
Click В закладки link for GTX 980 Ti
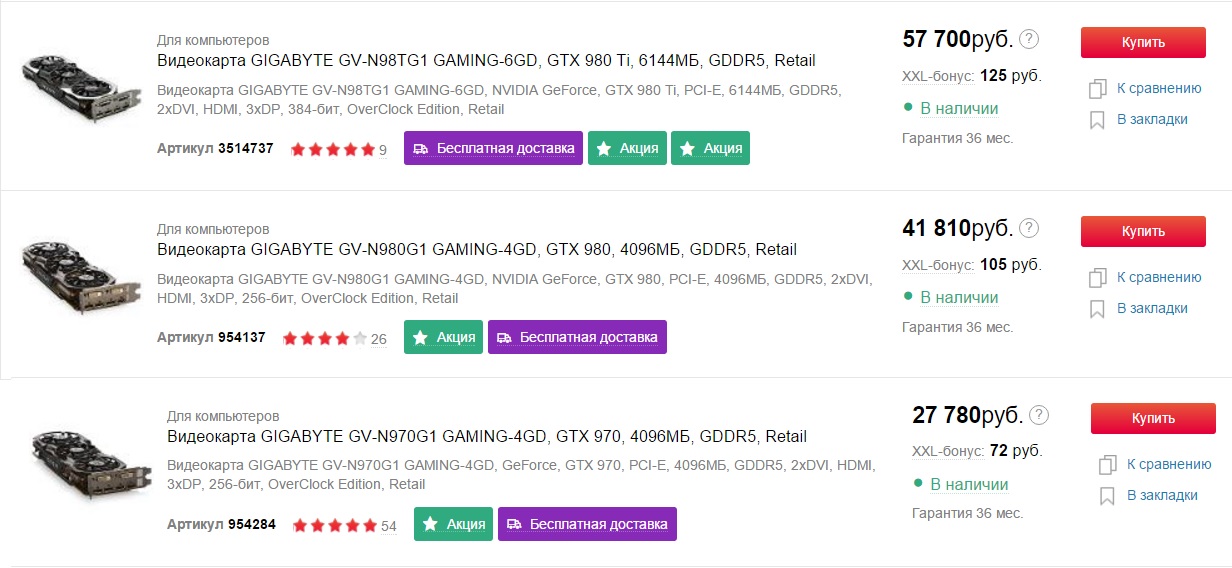click(x=1152, y=119)
